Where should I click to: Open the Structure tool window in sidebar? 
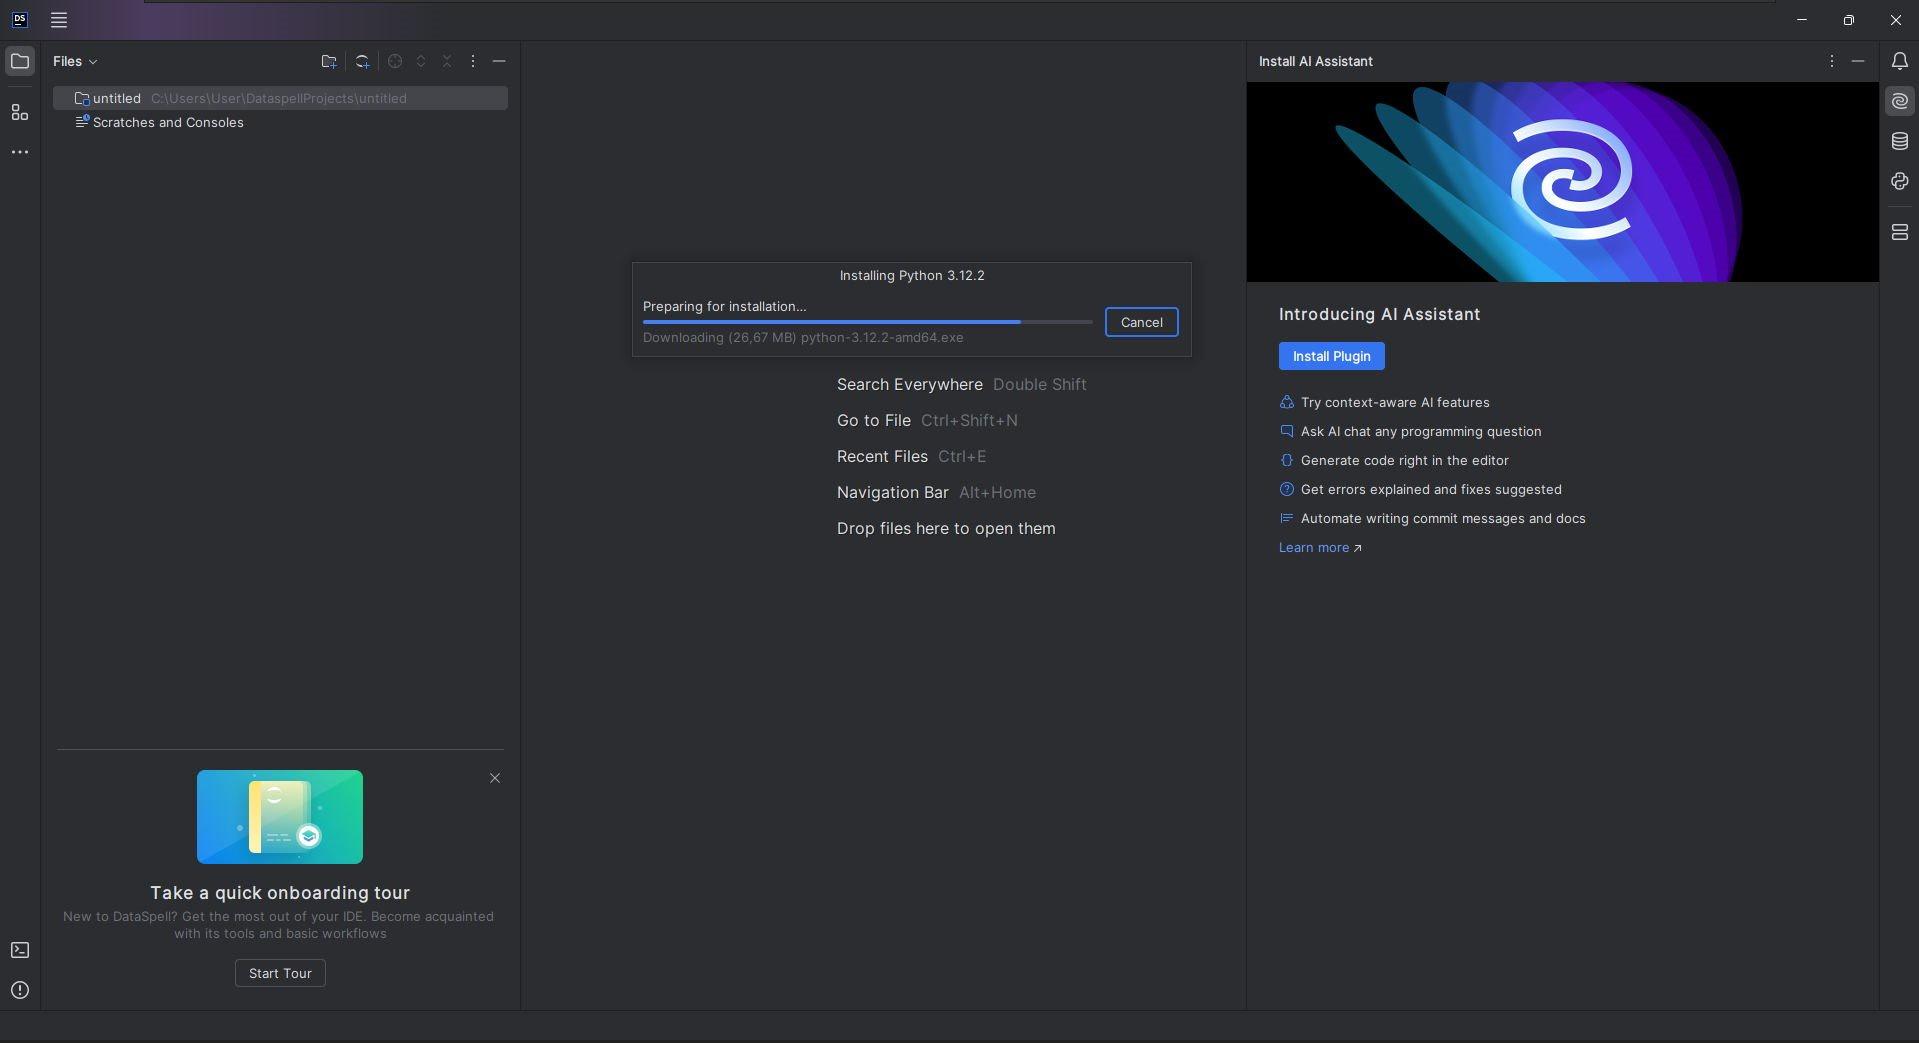pyautogui.click(x=20, y=112)
